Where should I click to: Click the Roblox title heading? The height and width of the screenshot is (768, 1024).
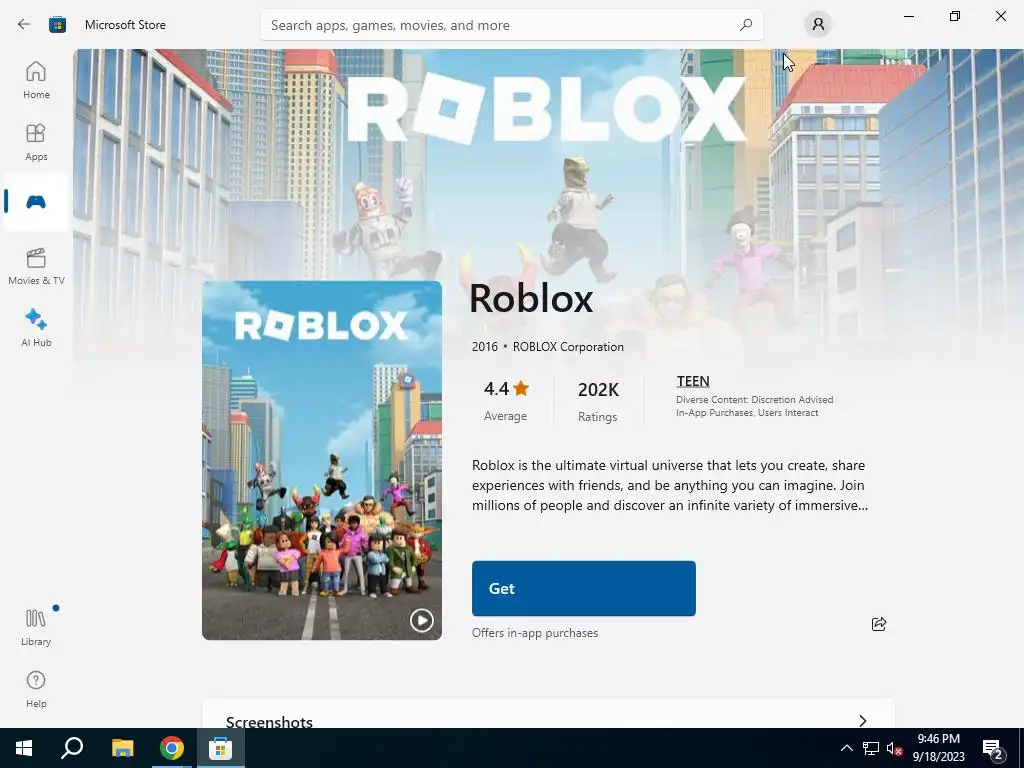coord(531,298)
